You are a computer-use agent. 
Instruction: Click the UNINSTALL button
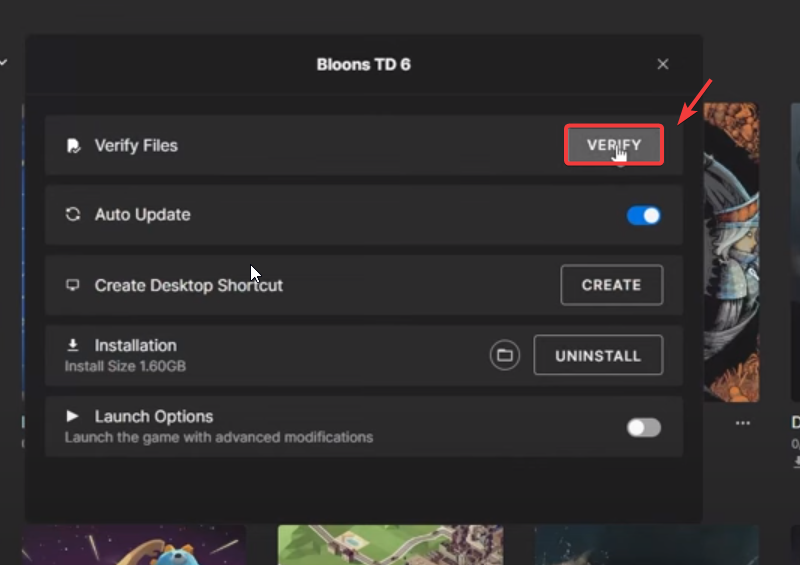[598, 355]
